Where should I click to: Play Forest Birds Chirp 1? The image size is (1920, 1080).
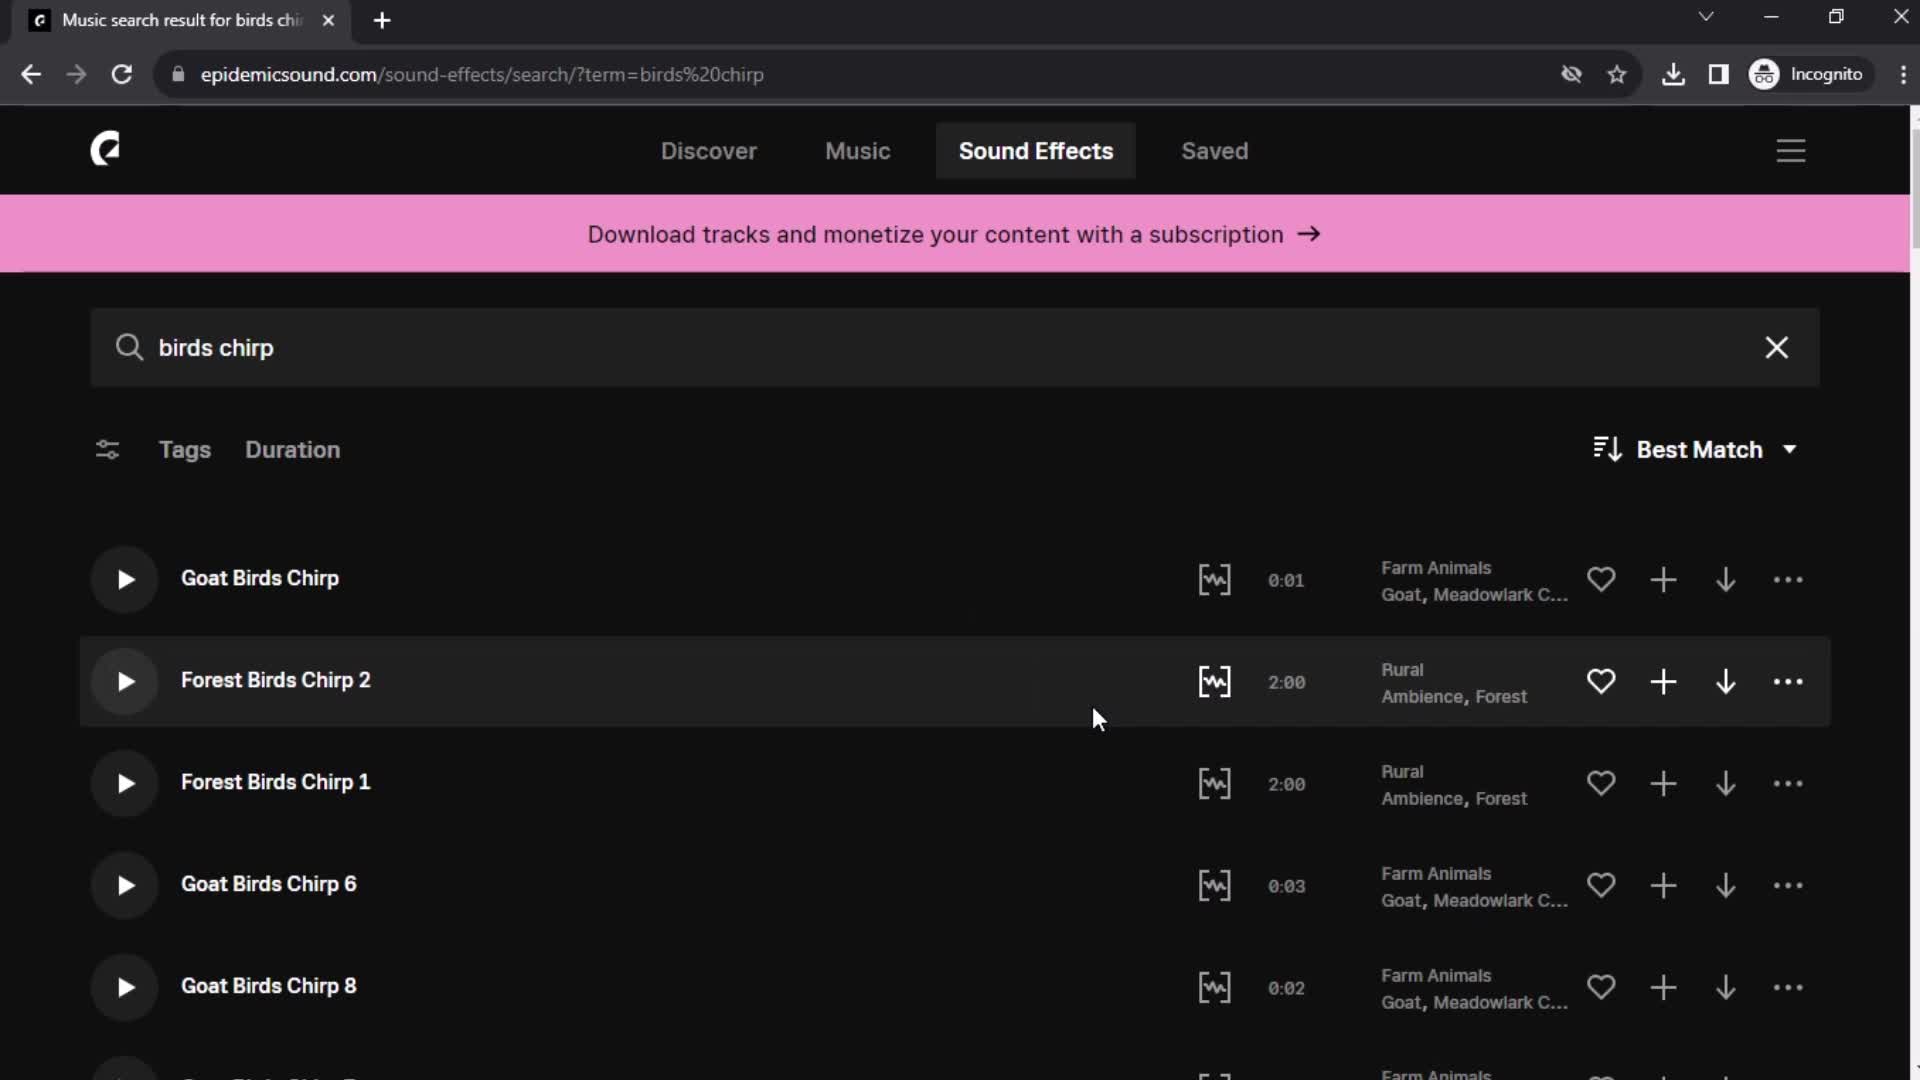125,783
